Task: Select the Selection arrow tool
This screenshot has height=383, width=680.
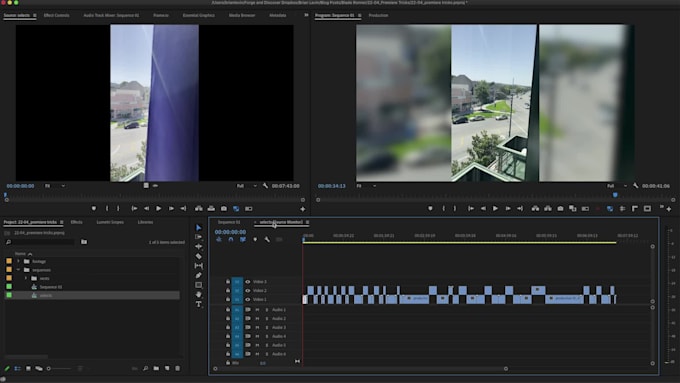Action: point(199,228)
